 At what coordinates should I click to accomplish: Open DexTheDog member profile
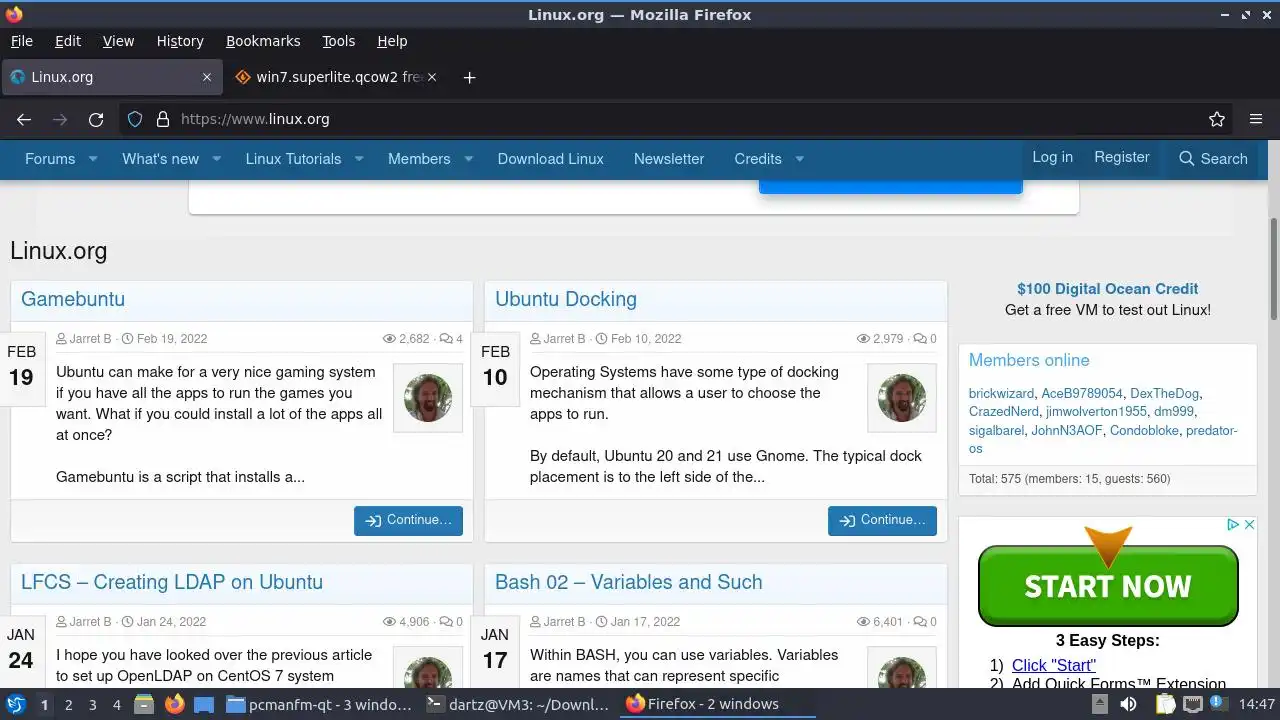(1165, 394)
